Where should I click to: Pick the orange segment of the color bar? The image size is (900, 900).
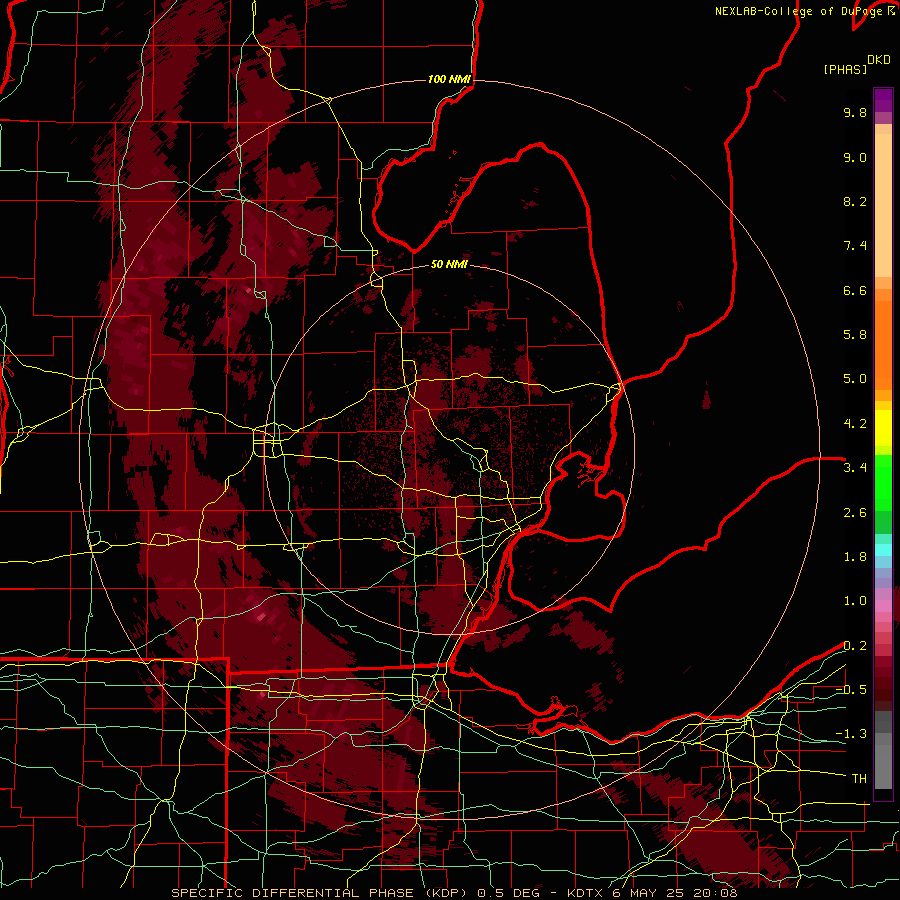(883, 344)
